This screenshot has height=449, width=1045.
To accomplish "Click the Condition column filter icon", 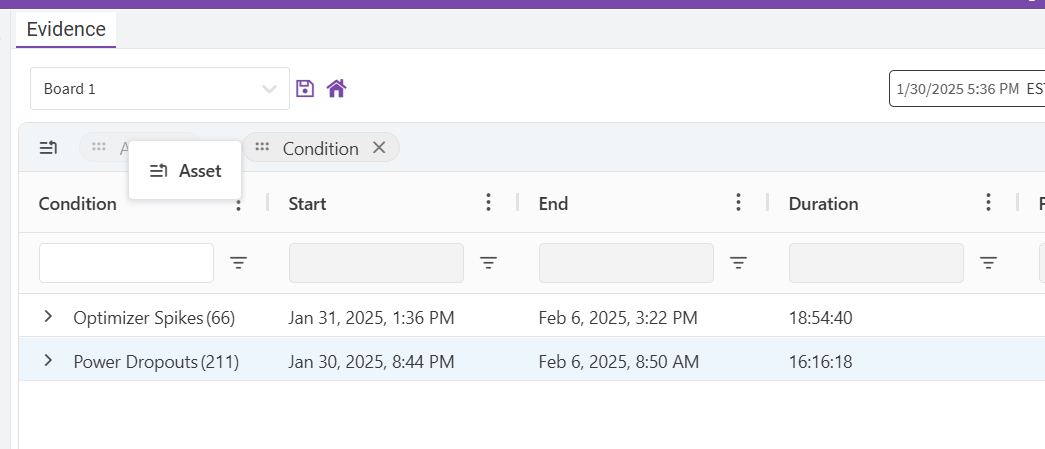I will click(x=239, y=263).
